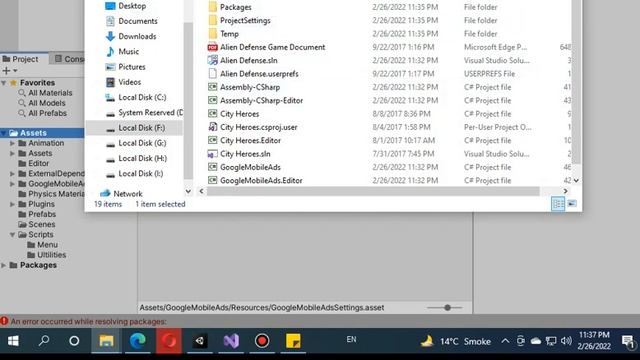Open the taskbar clock and date
This screenshot has height=360, width=640.
pos(594,340)
